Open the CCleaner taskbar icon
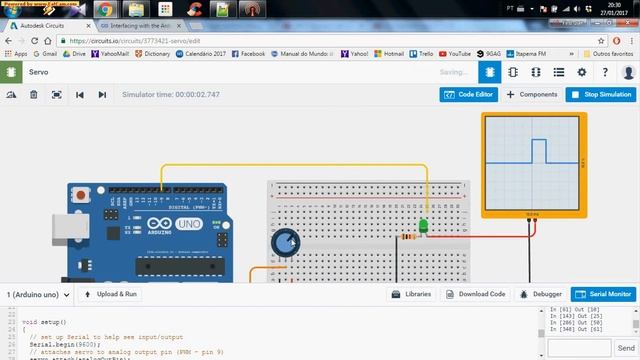 (194, 9)
